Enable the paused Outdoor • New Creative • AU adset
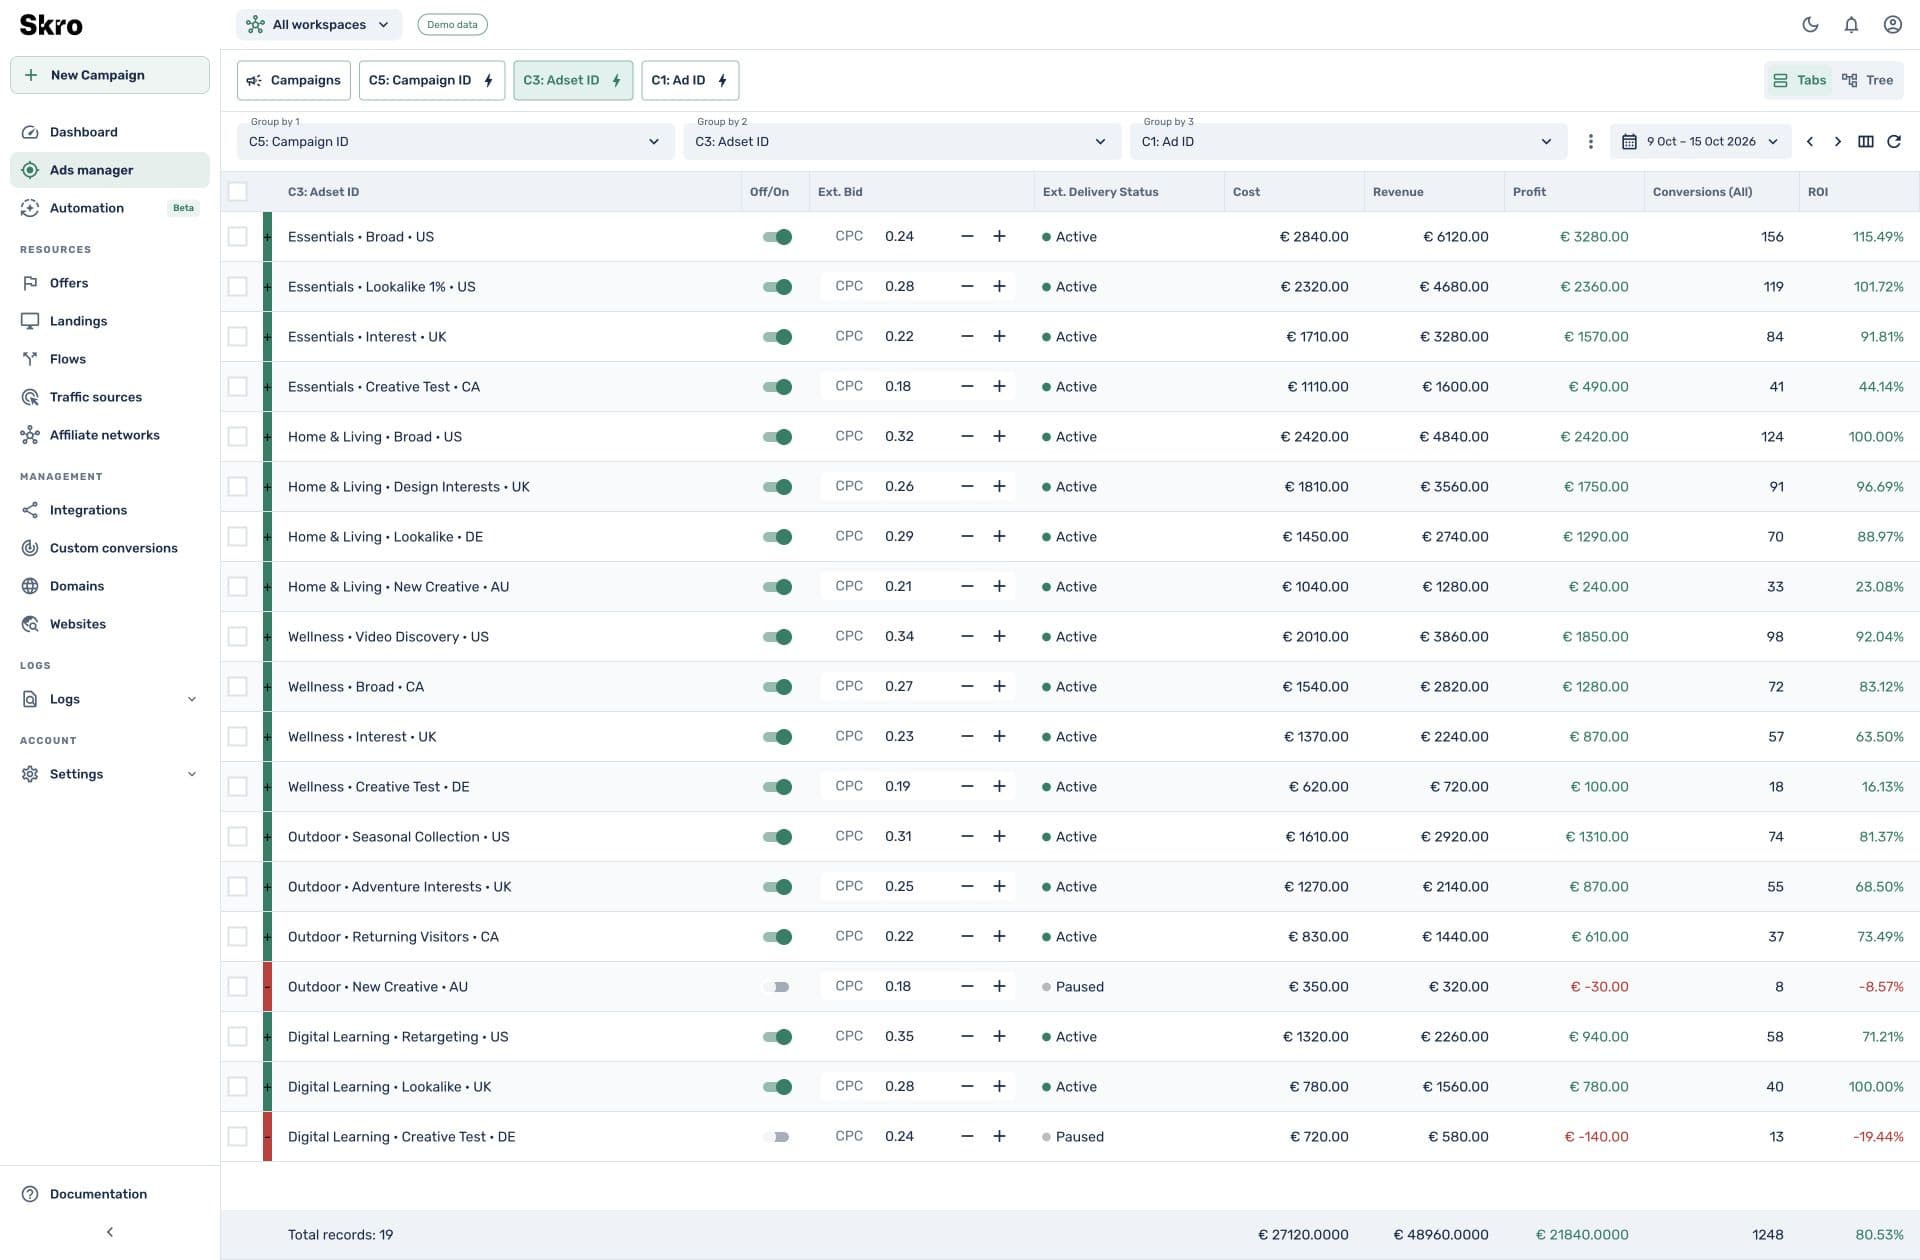The height and width of the screenshot is (1260, 1920). [x=777, y=987]
